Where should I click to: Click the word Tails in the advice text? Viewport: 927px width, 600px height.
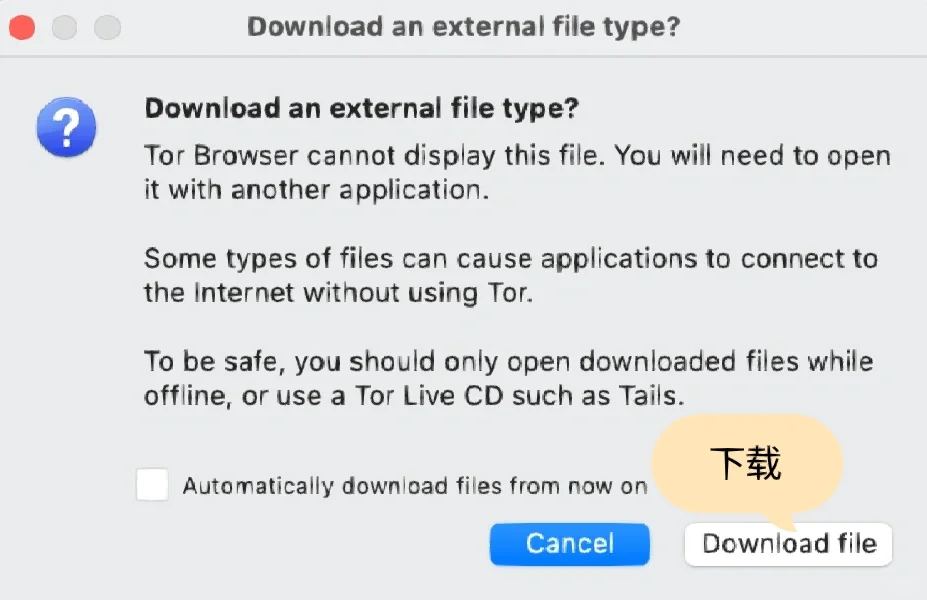651,395
